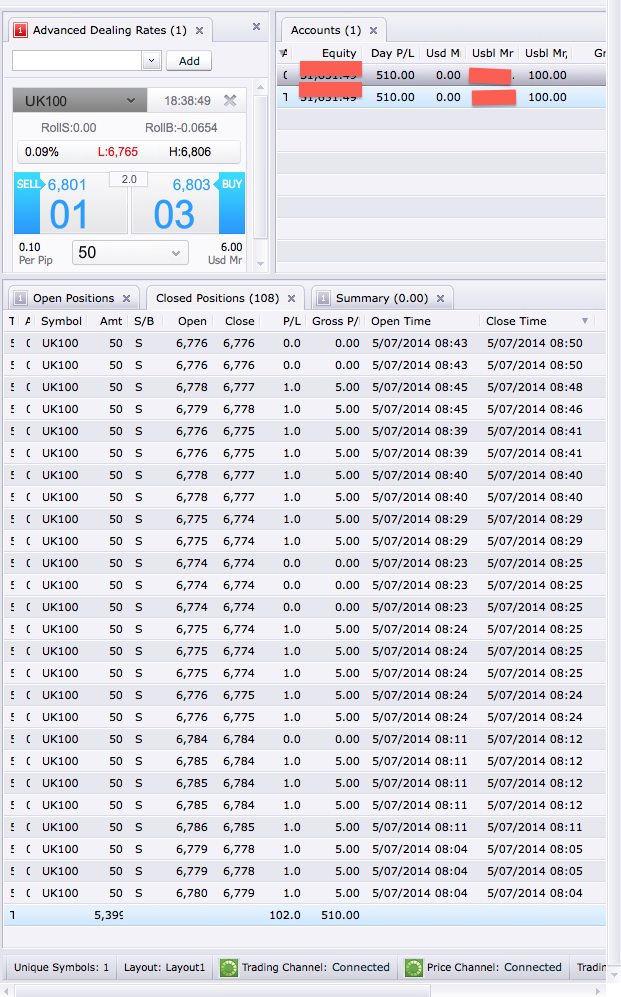Viewport: 621px width, 997px height.
Task: Remove the UK100 rate tile
Action: [x=230, y=100]
